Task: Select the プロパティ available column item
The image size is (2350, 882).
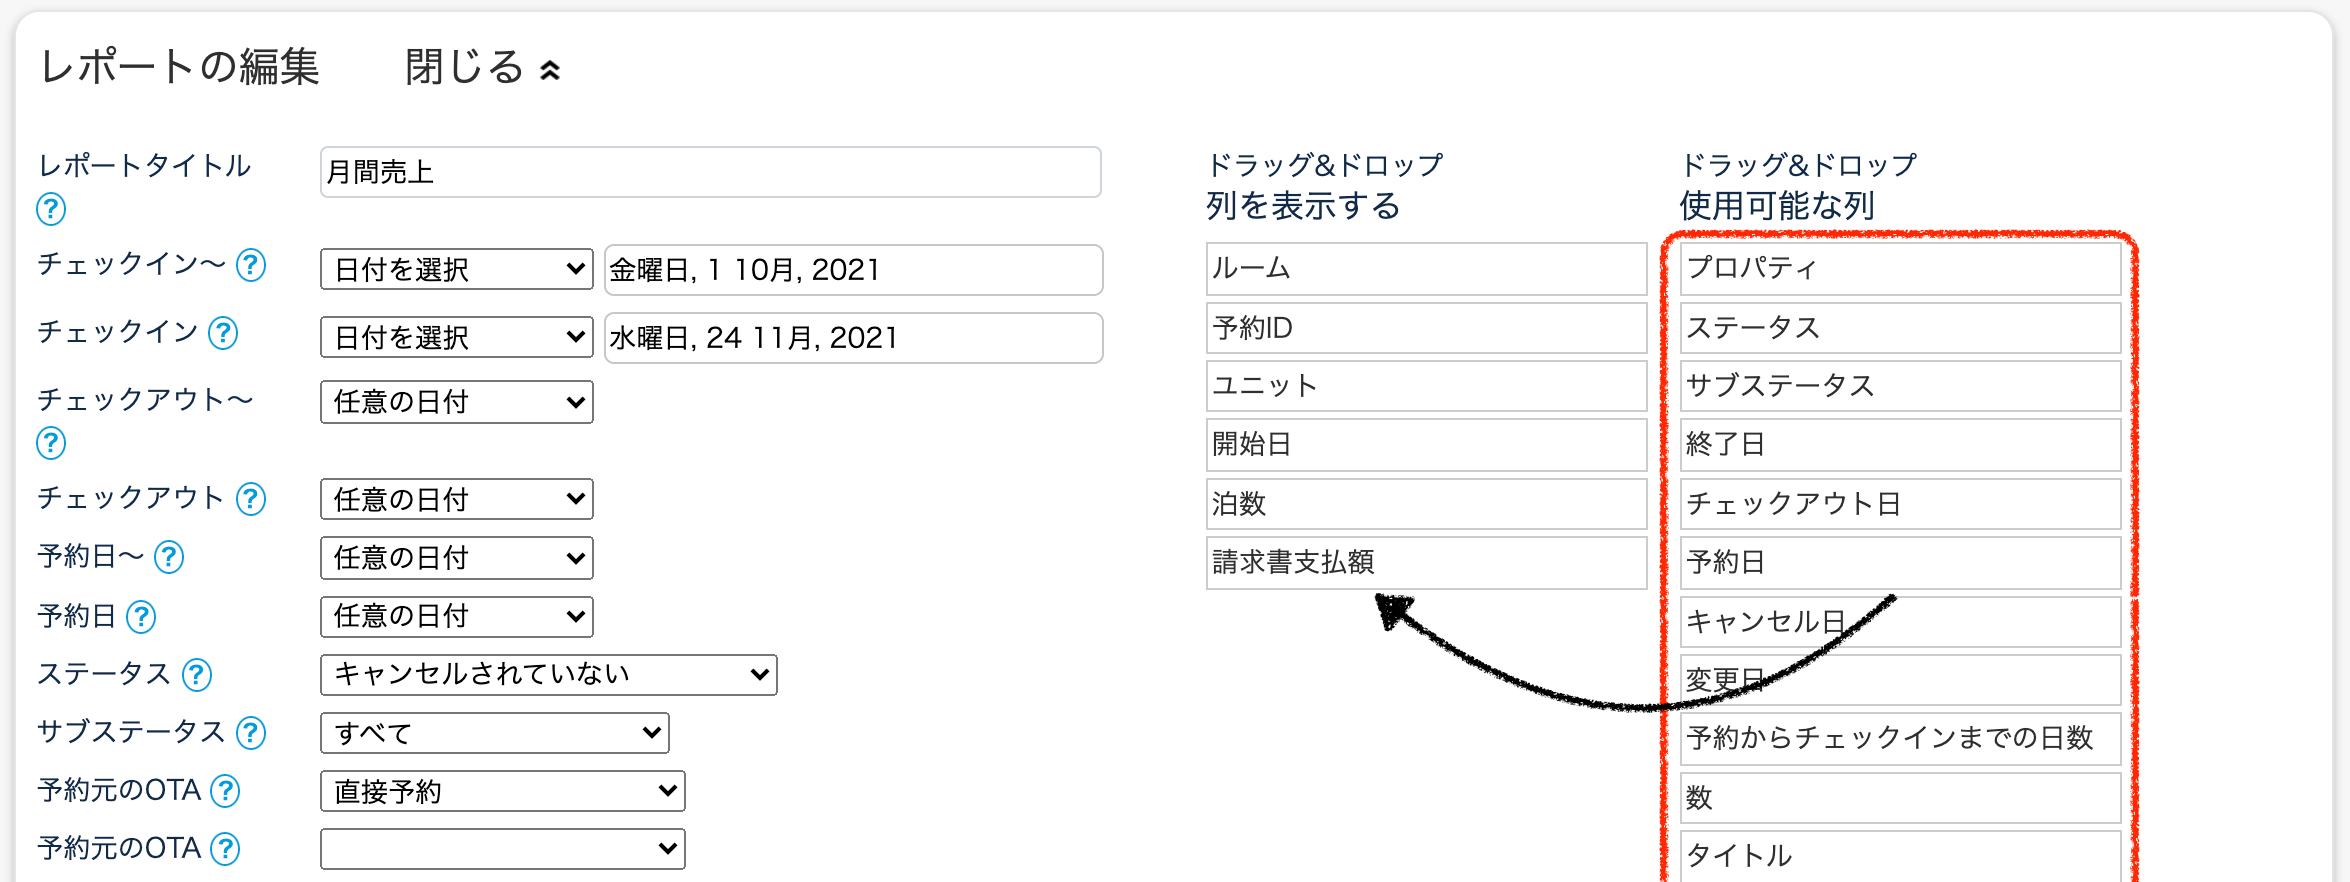Action: pos(1899,268)
